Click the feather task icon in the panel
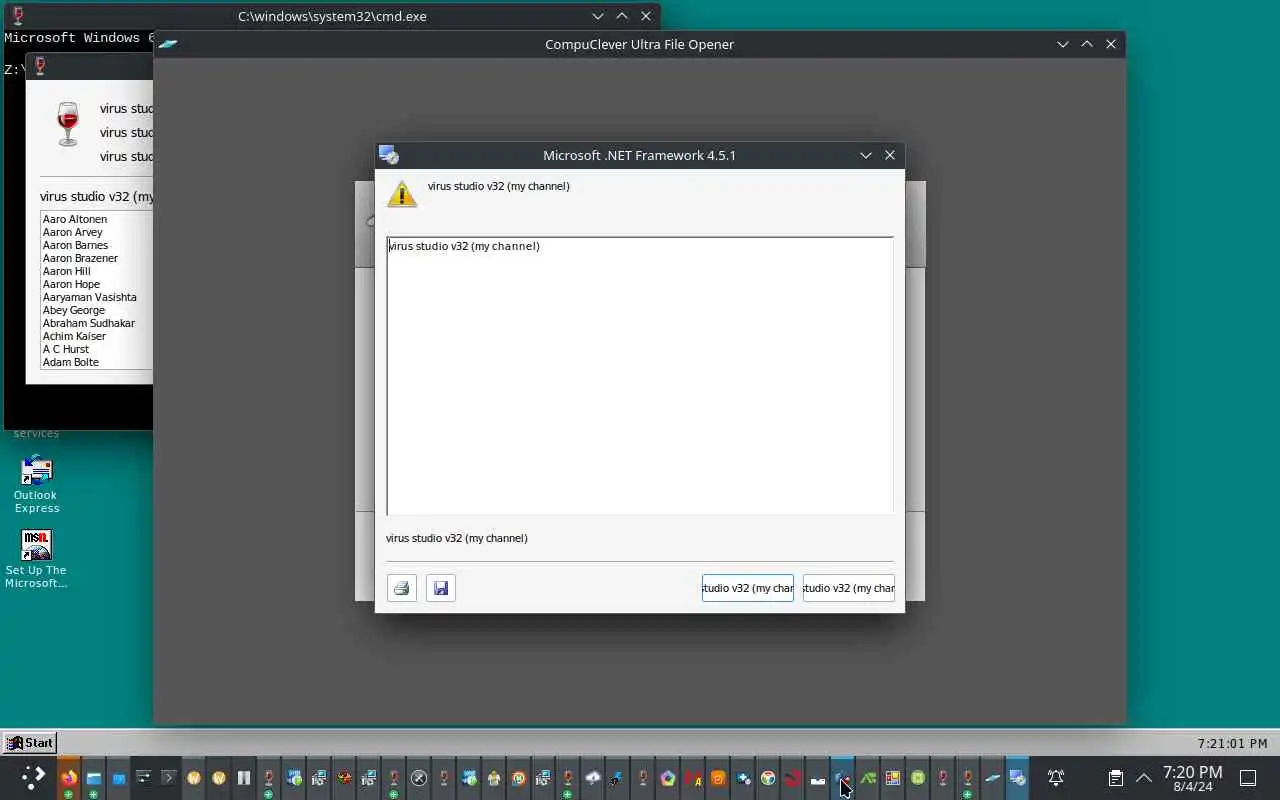Image resolution: width=1280 pixels, height=800 pixels. 992,777
